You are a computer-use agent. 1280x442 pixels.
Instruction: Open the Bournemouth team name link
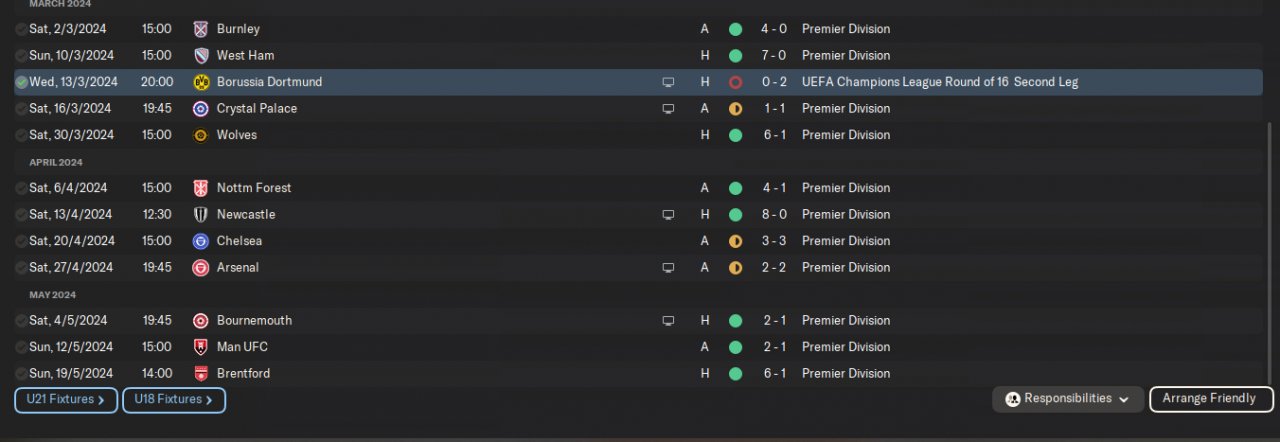(254, 320)
